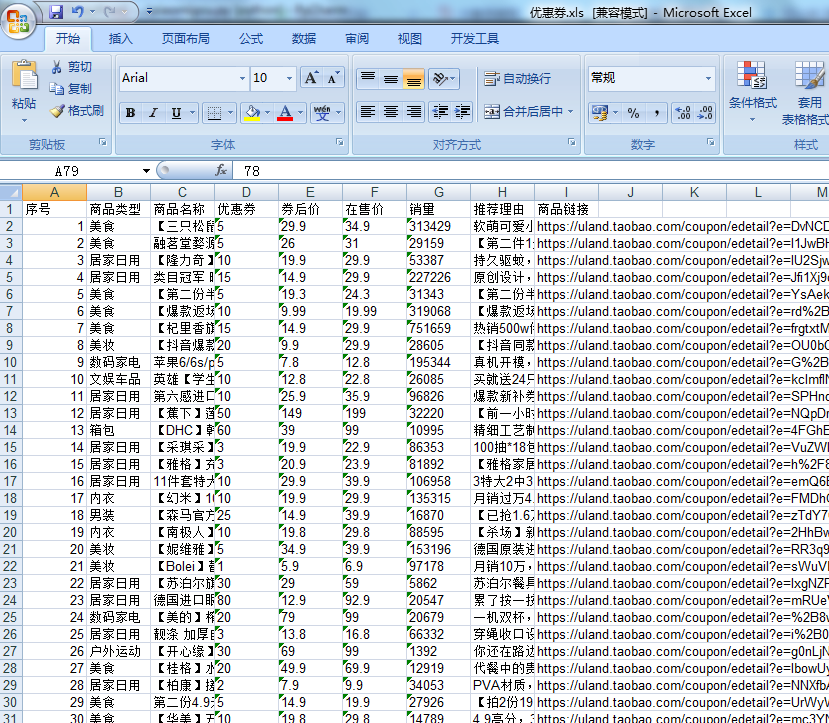Open the wén phonetic guide button

coord(322,113)
